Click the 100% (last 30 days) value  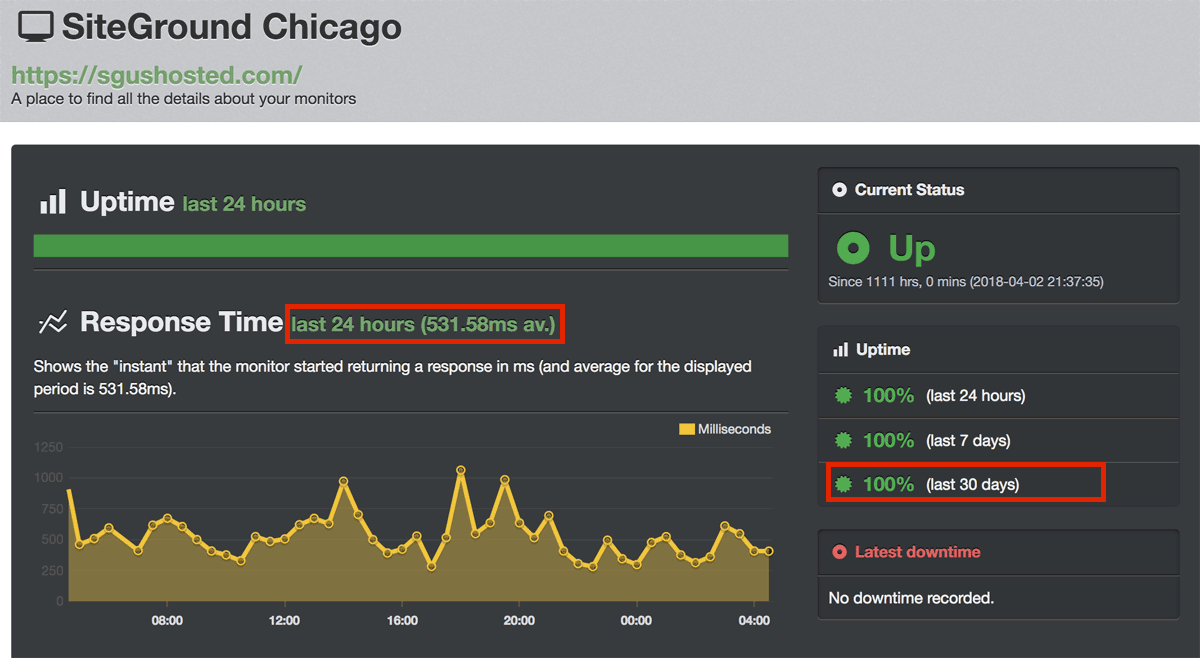point(888,484)
